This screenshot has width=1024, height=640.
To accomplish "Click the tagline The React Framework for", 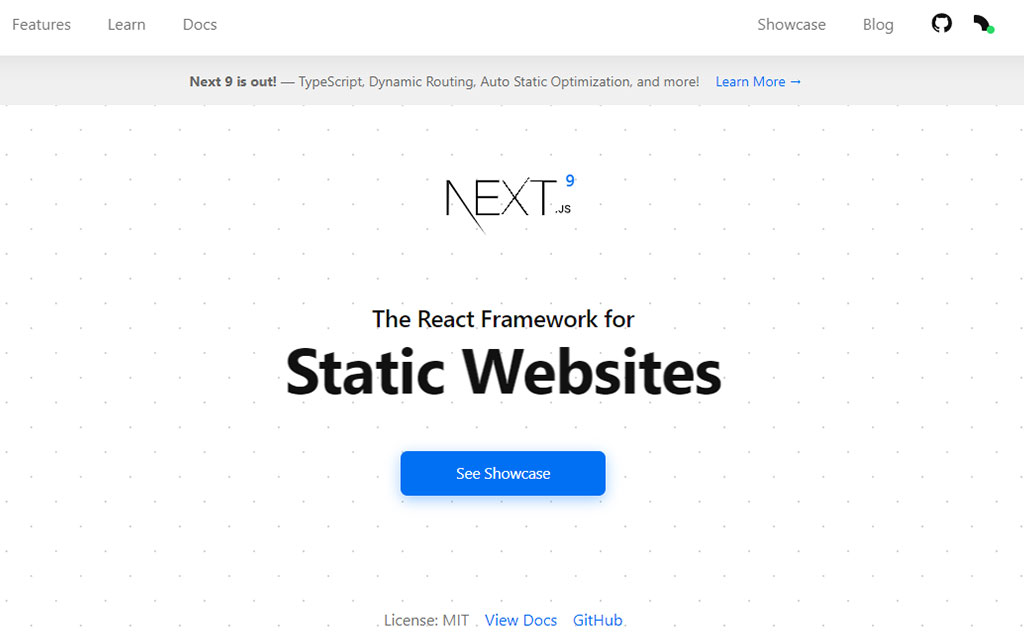I will click(x=503, y=319).
